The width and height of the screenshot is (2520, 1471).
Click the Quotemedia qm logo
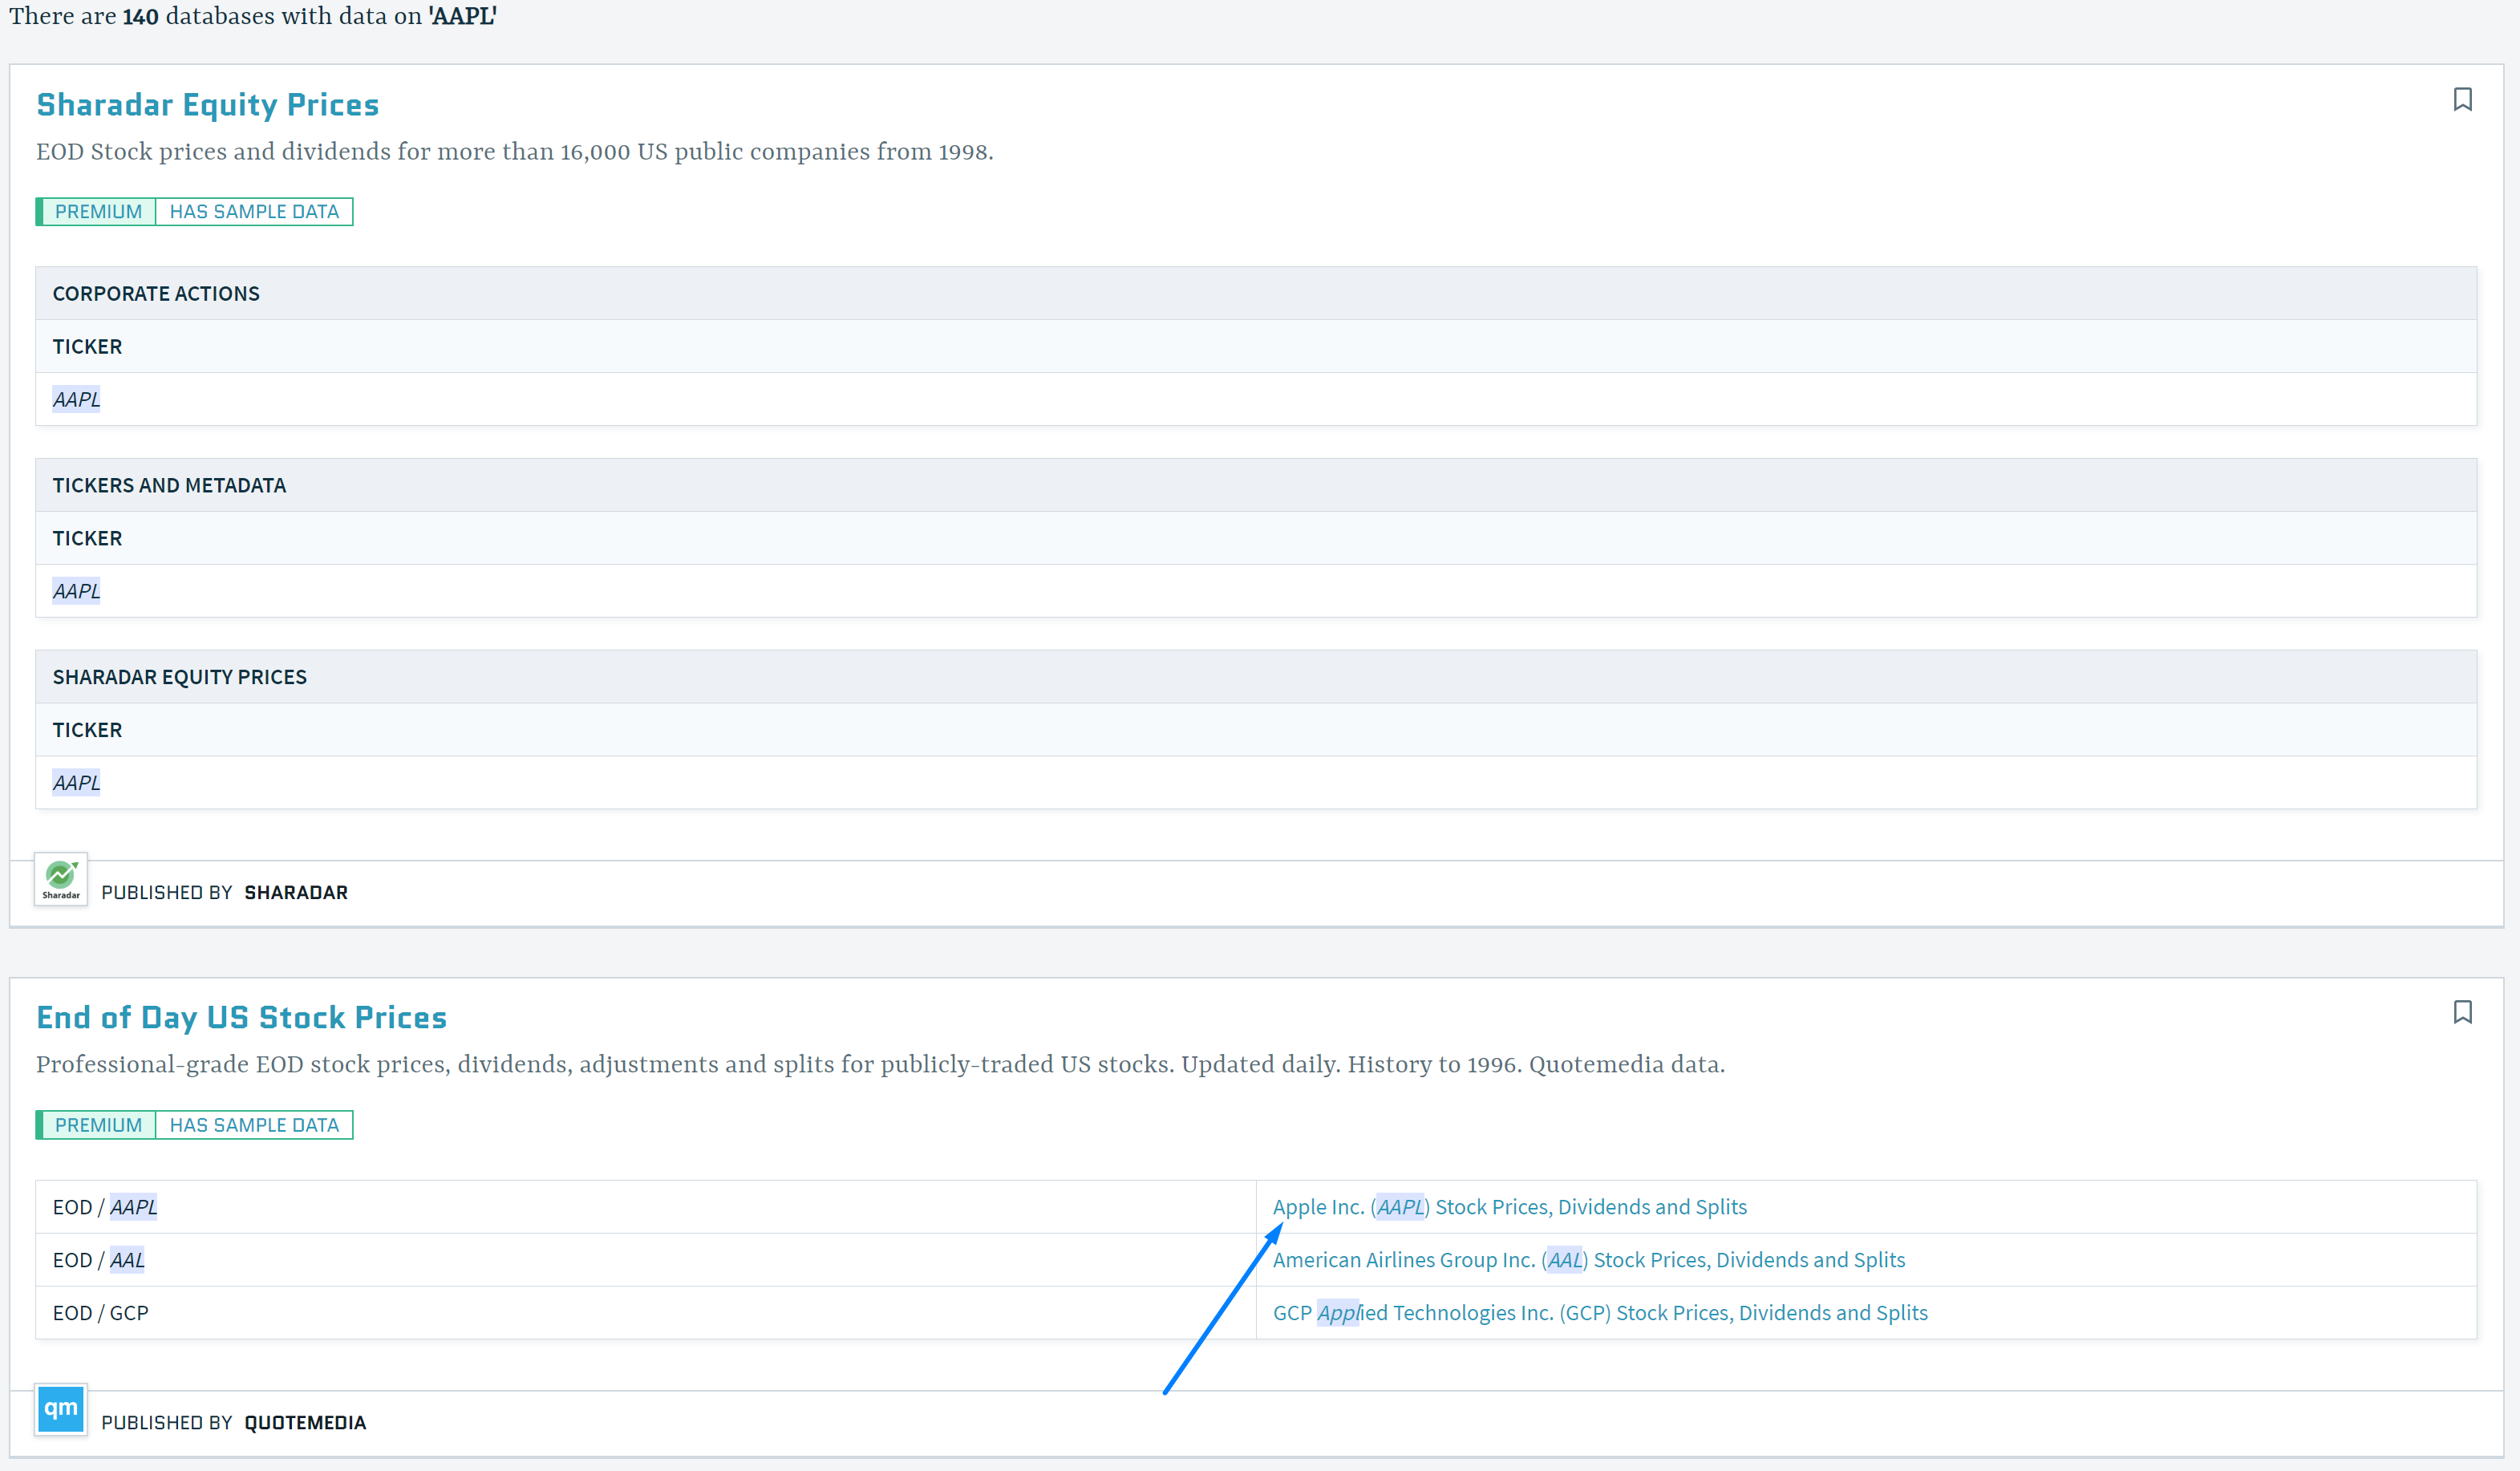click(x=61, y=1409)
